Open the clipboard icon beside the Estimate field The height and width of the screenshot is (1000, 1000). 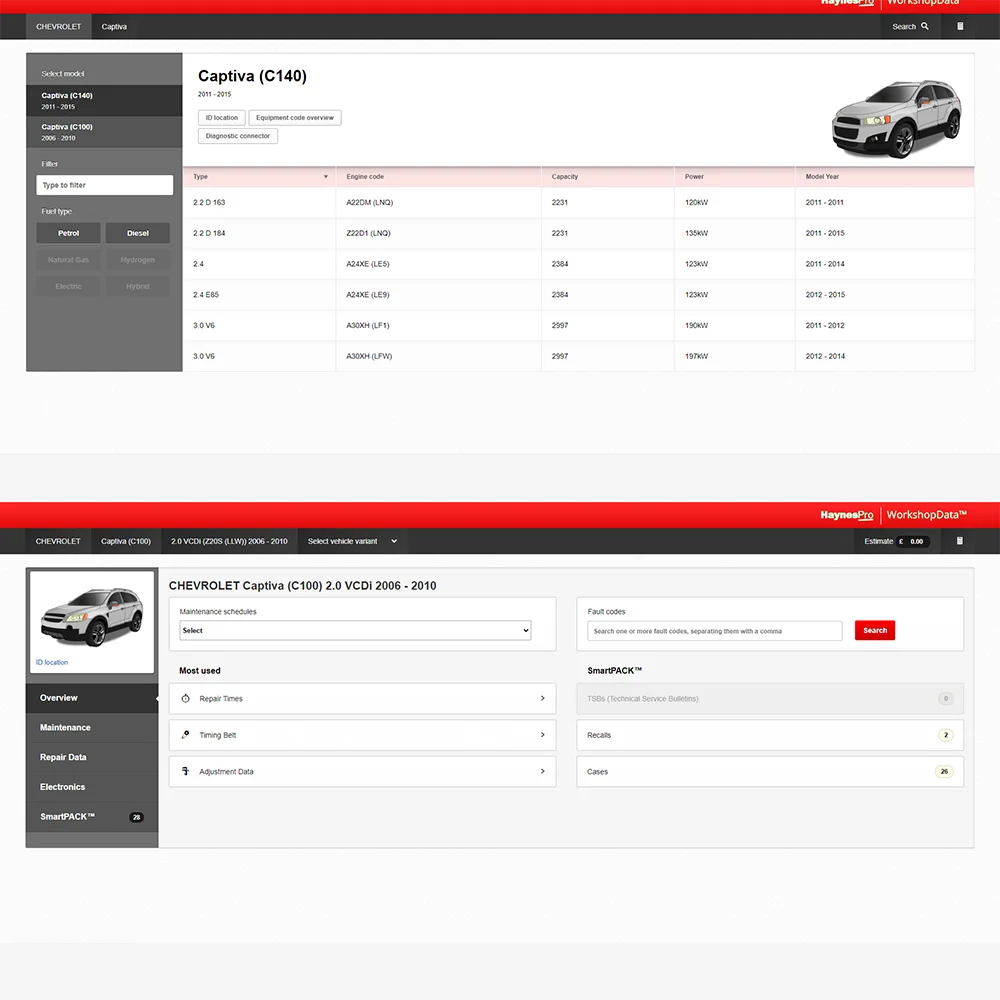[960, 541]
